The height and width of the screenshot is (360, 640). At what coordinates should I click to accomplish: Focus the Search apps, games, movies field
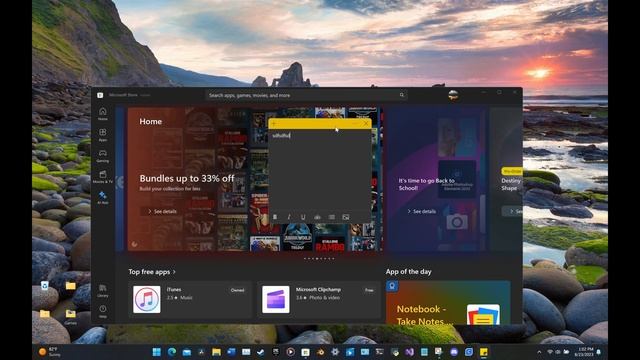(306, 95)
